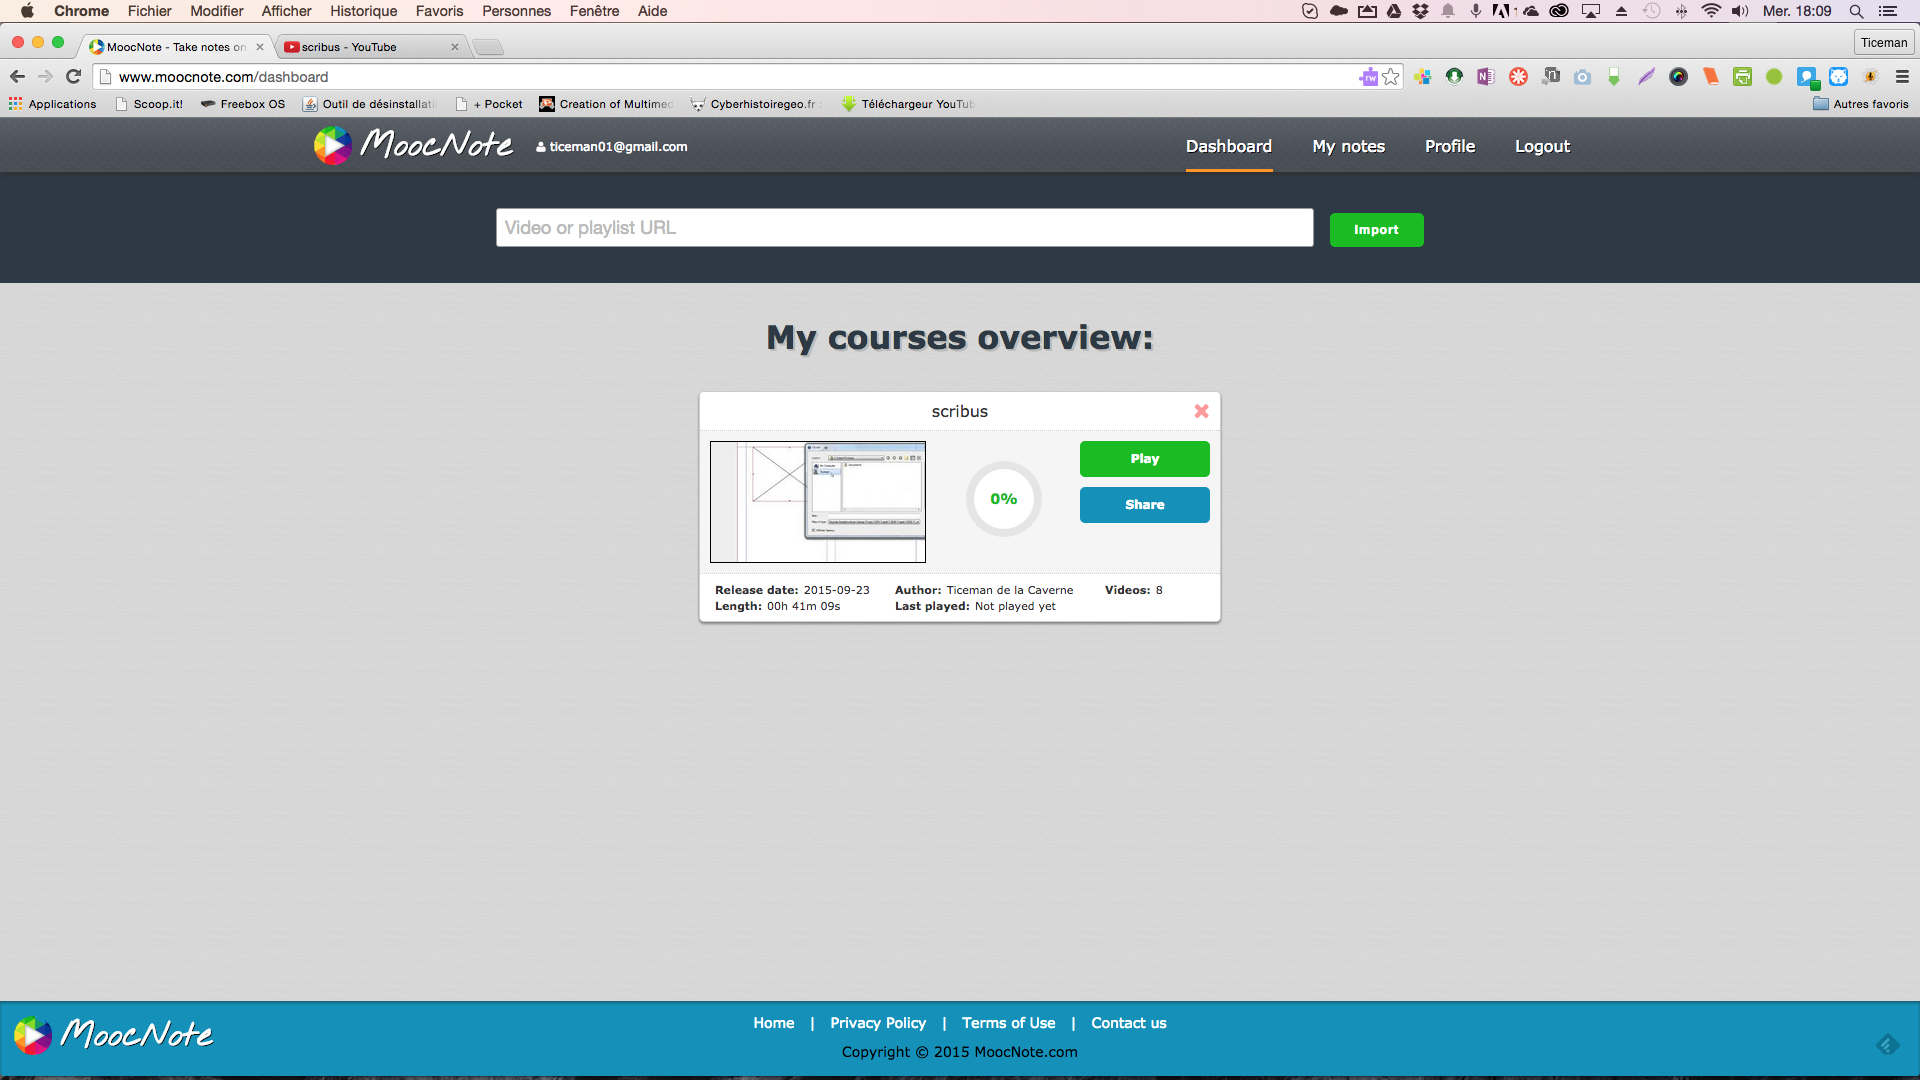Click the green download arrow extension icon

coord(1614,77)
